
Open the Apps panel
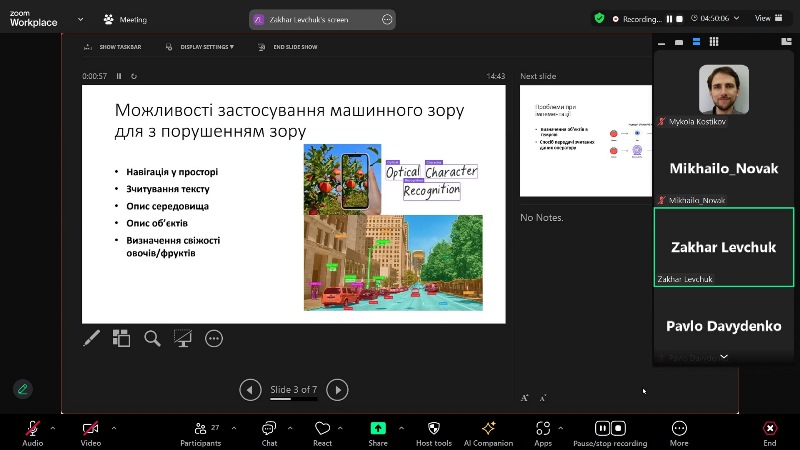[x=543, y=433]
